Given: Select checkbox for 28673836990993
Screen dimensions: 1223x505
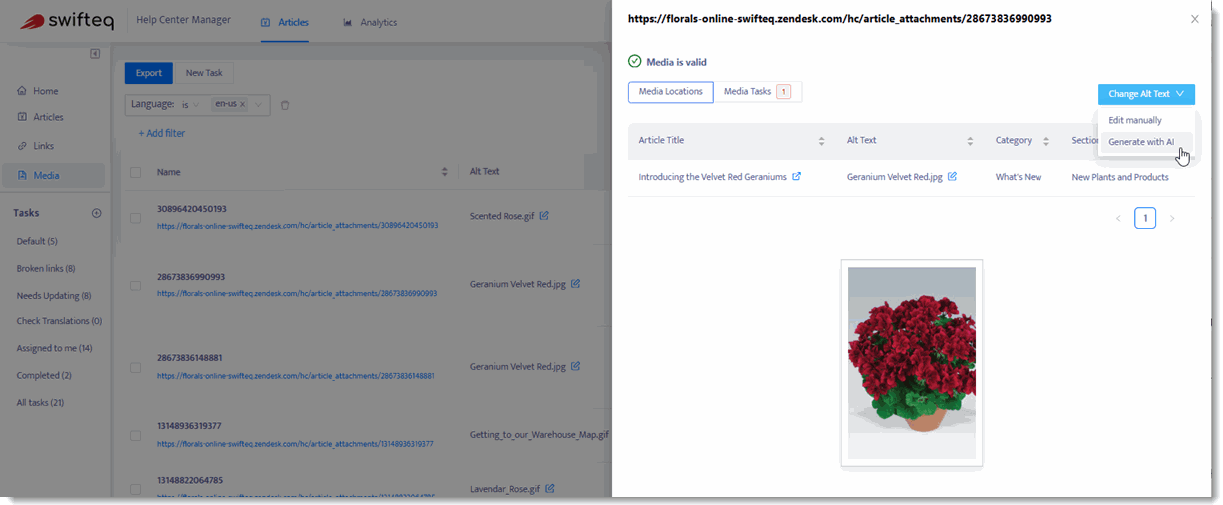Looking at the screenshot, I should (135, 285).
